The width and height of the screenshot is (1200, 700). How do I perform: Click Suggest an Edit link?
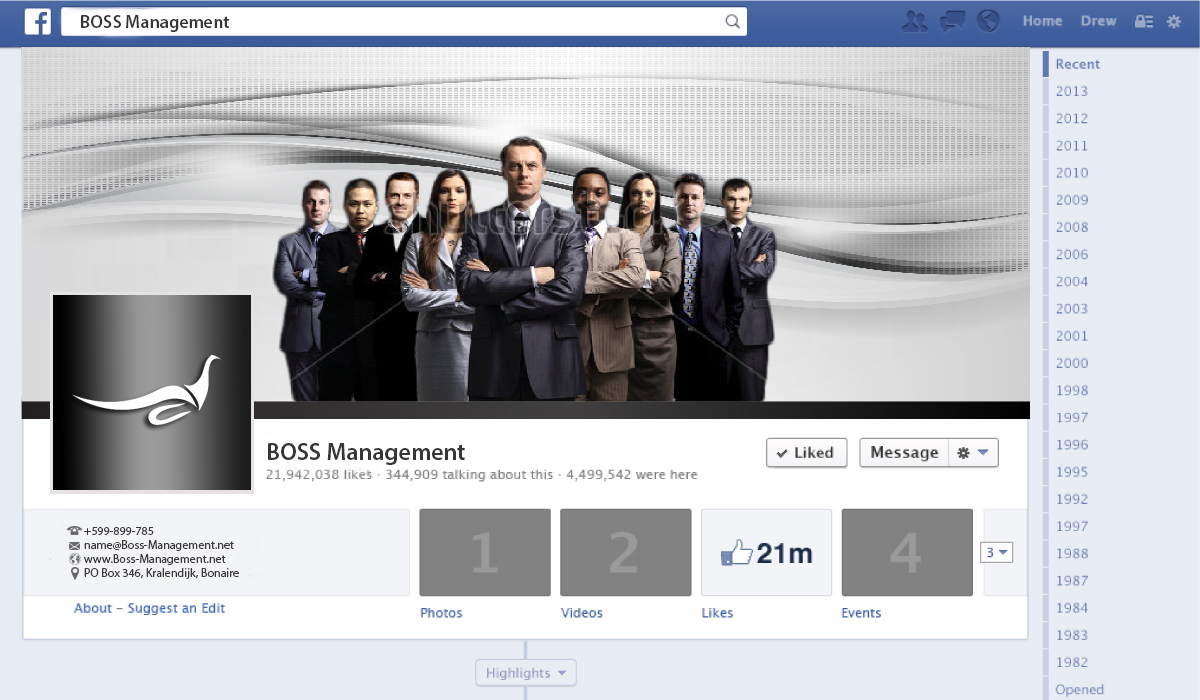tap(177, 608)
